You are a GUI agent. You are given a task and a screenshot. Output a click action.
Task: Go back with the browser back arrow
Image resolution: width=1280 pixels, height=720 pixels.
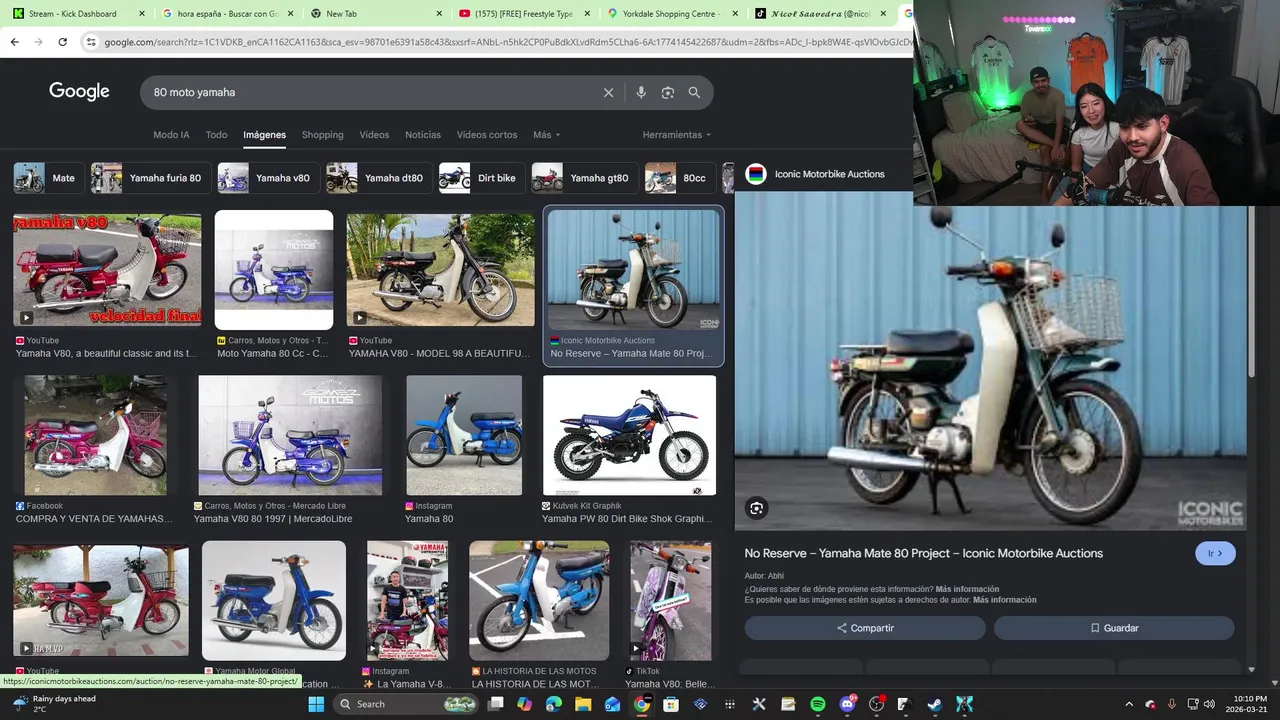(14, 42)
